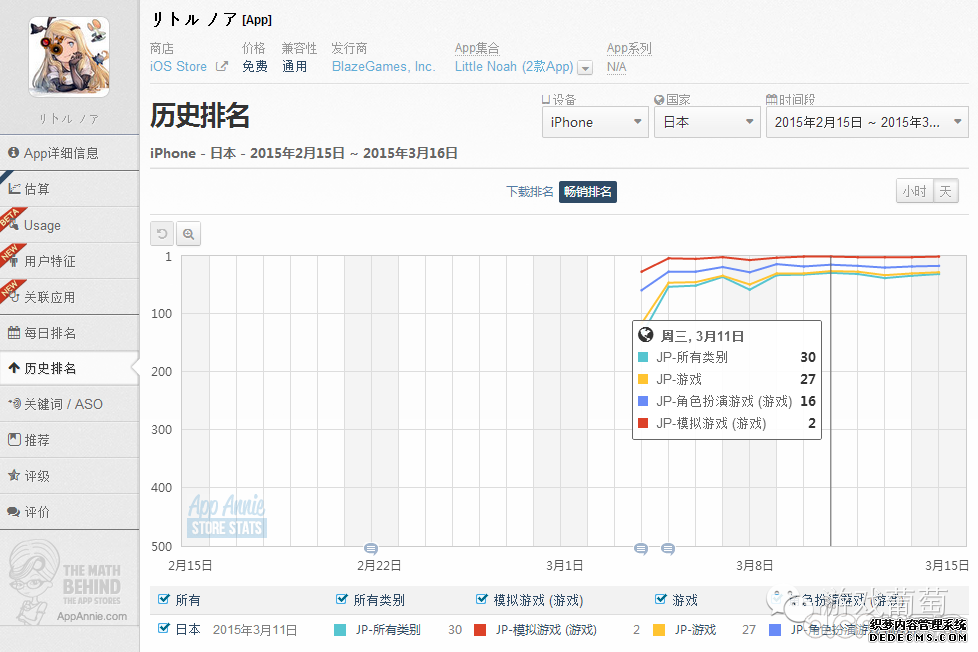The width and height of the screenshot is (978, 652).
Task: Click the globe icon beside 国家
Action: click(x=659, y=100)
